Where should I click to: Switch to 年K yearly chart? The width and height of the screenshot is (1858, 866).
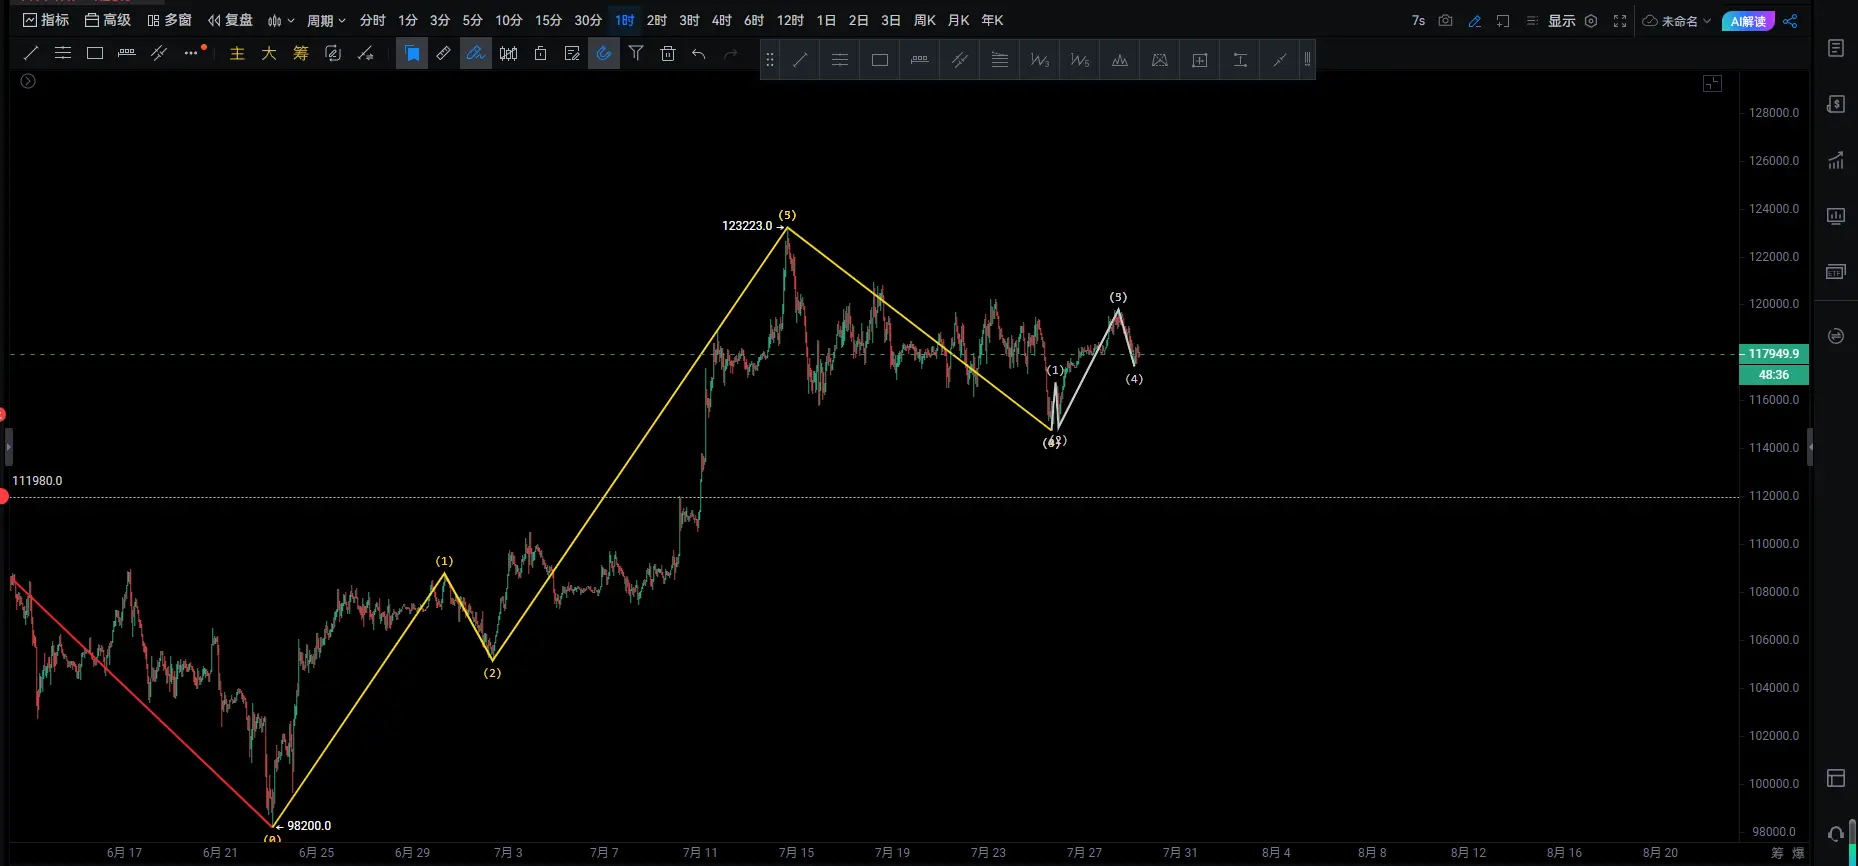click(992, 20)
